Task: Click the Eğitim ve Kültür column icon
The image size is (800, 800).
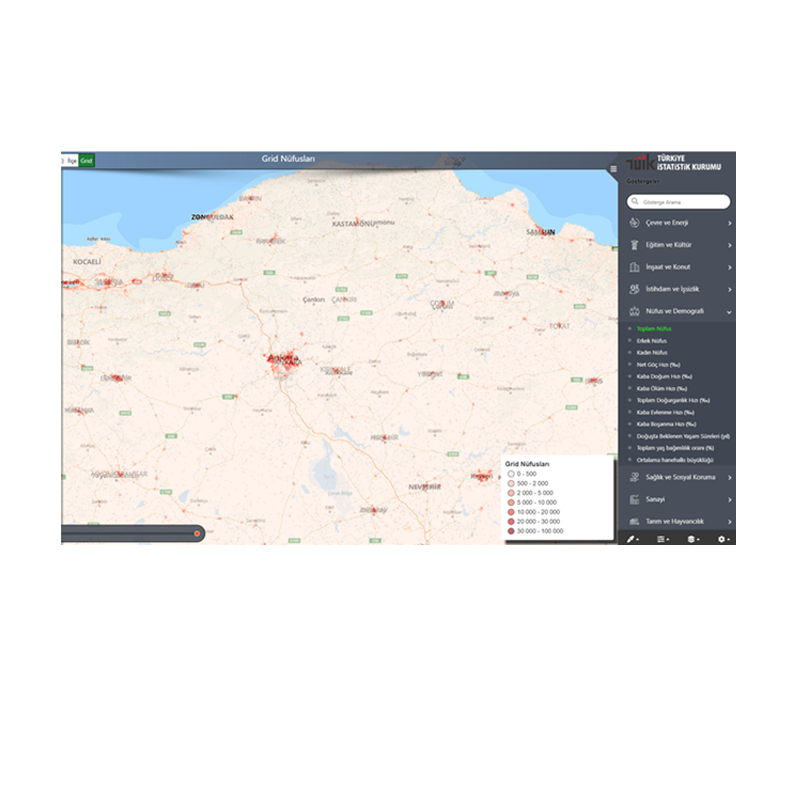Action: coord(635,245)
